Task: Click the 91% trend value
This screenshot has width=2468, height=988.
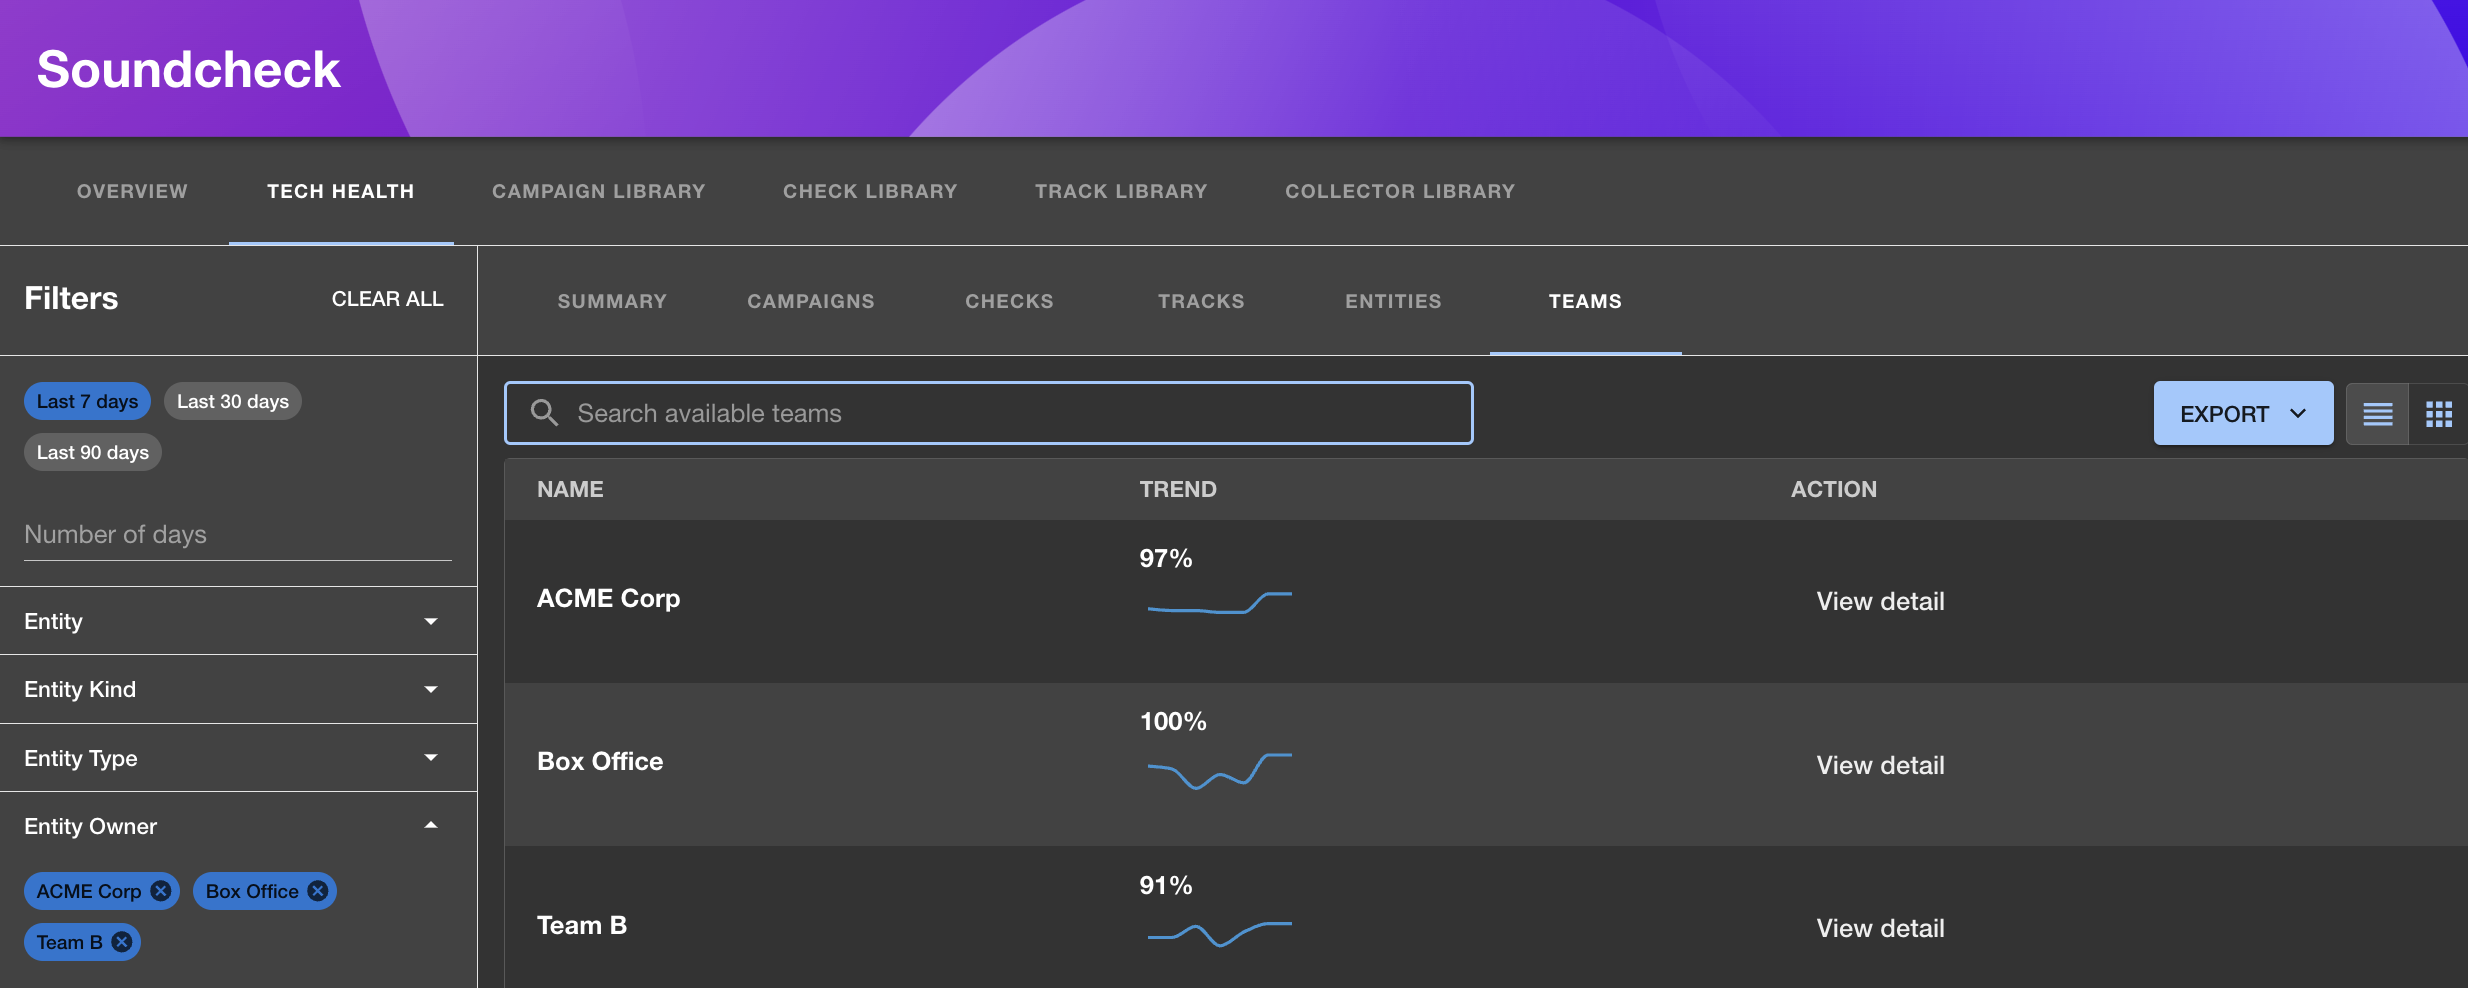Action: click(1165, 885)
